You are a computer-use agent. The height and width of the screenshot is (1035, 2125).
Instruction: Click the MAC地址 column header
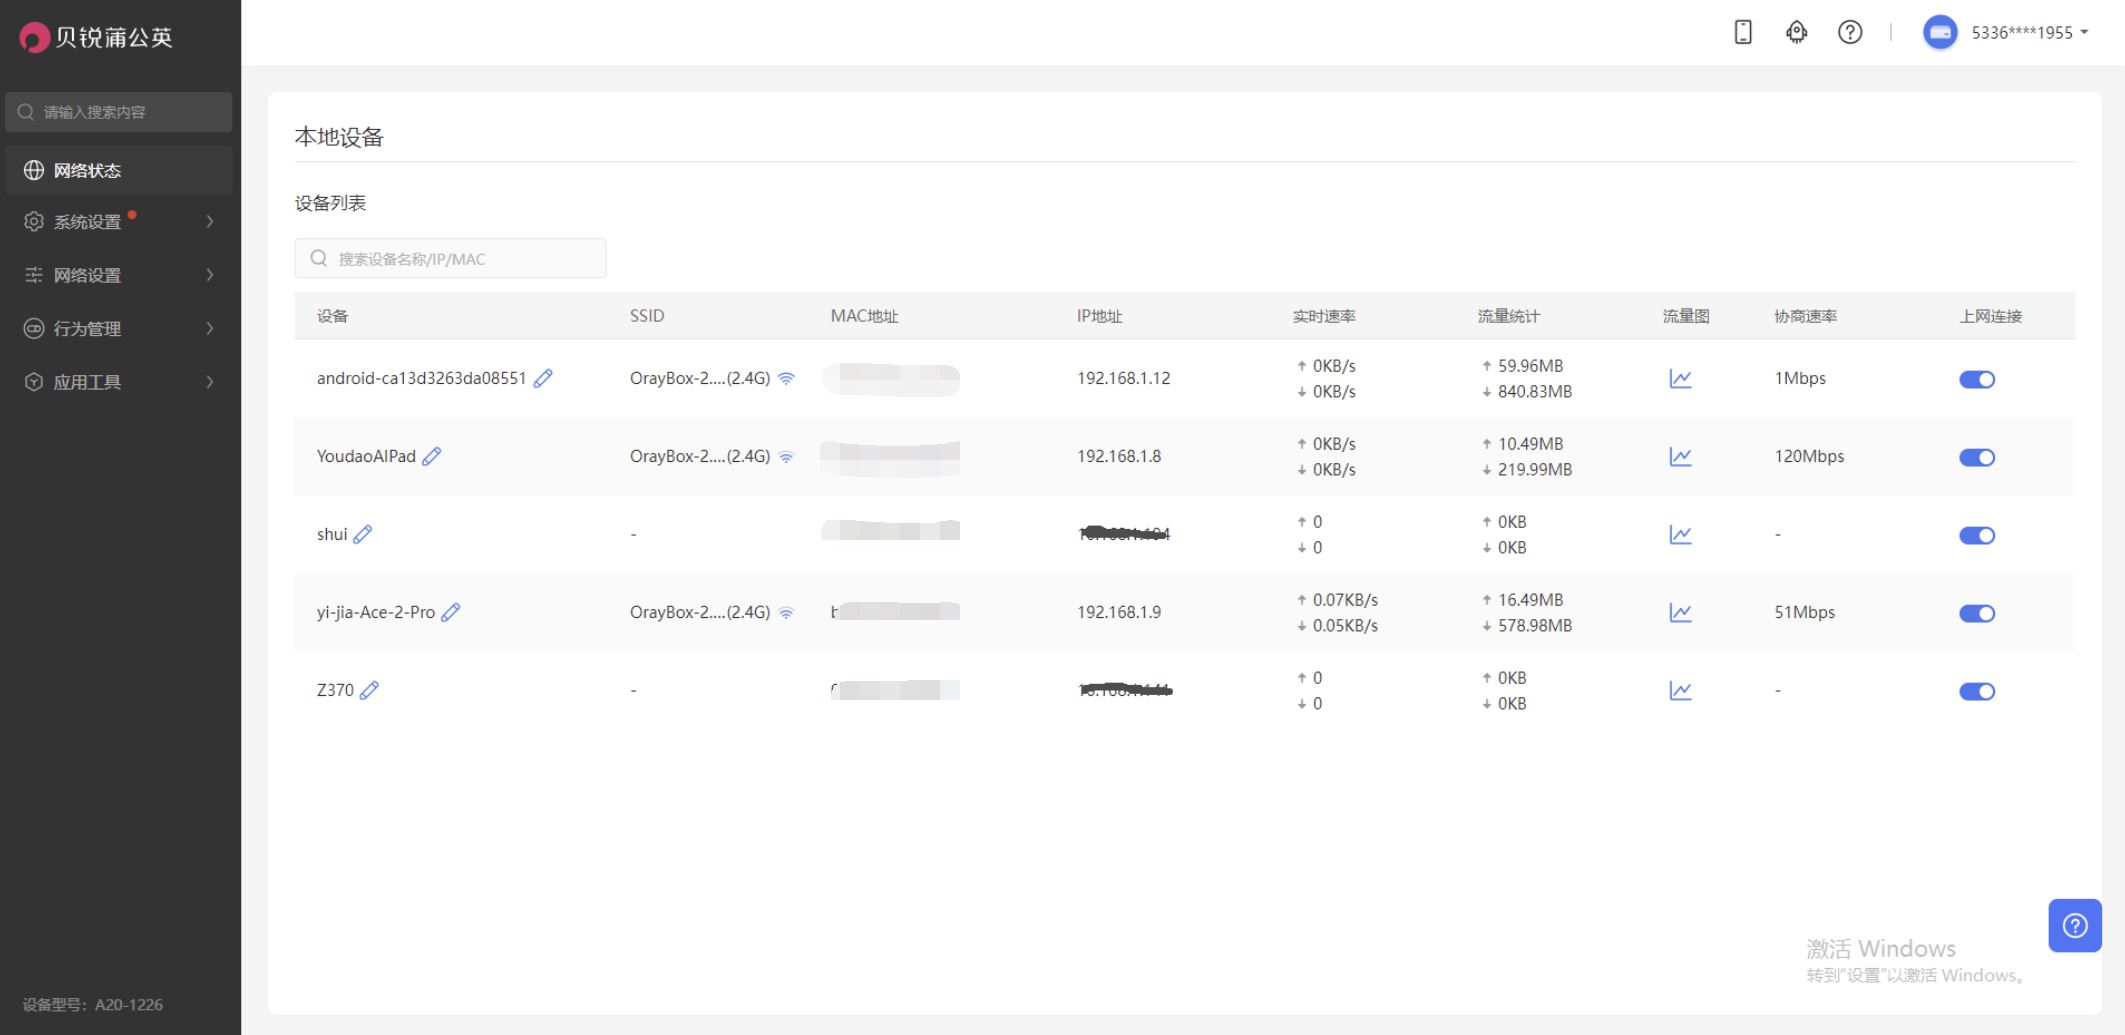864,316
